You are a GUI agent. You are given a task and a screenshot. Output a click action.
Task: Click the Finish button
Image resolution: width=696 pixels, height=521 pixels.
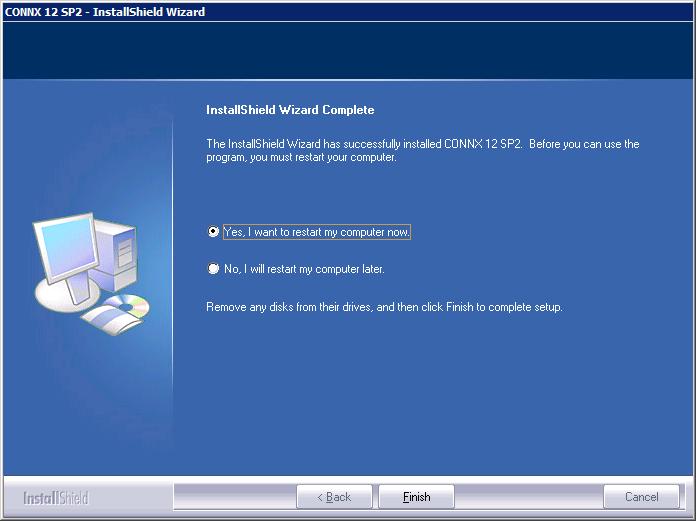tap(416, 497)
